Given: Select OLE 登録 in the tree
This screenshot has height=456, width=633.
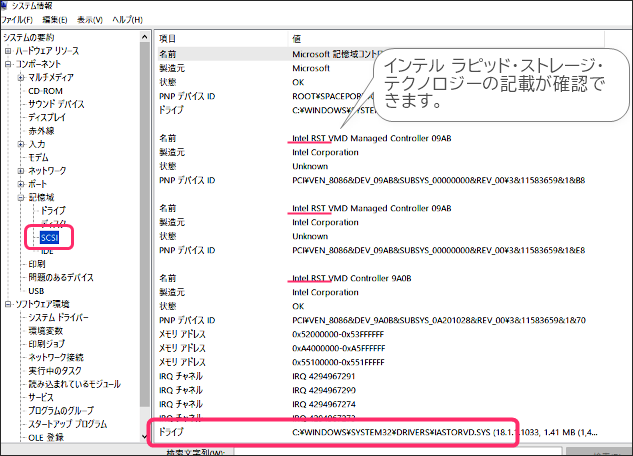Looking at the screenshot, I should 46,437.
